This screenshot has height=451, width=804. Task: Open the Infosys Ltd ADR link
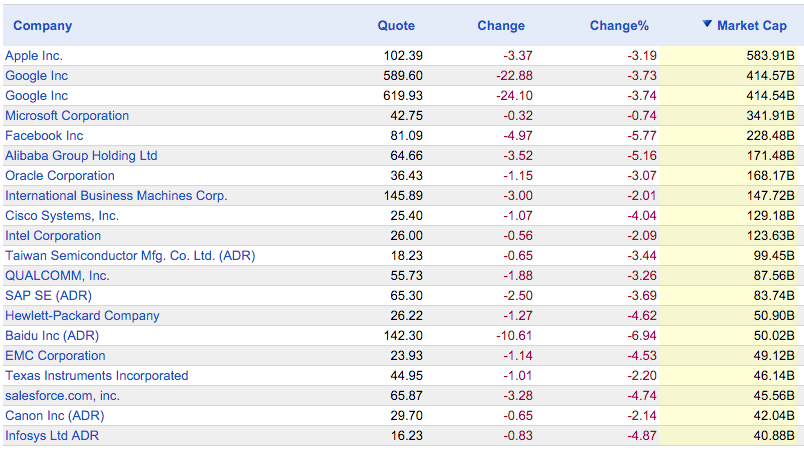pos(52,436)
